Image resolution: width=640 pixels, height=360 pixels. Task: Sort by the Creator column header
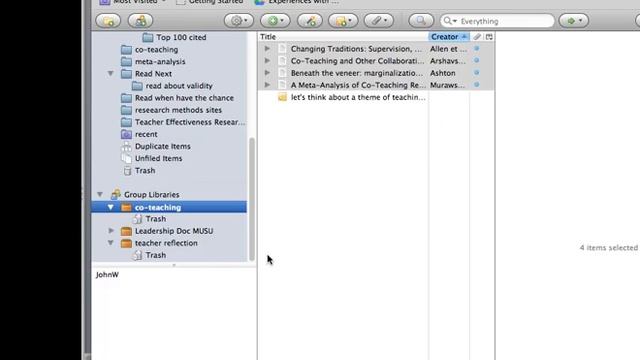449,37
